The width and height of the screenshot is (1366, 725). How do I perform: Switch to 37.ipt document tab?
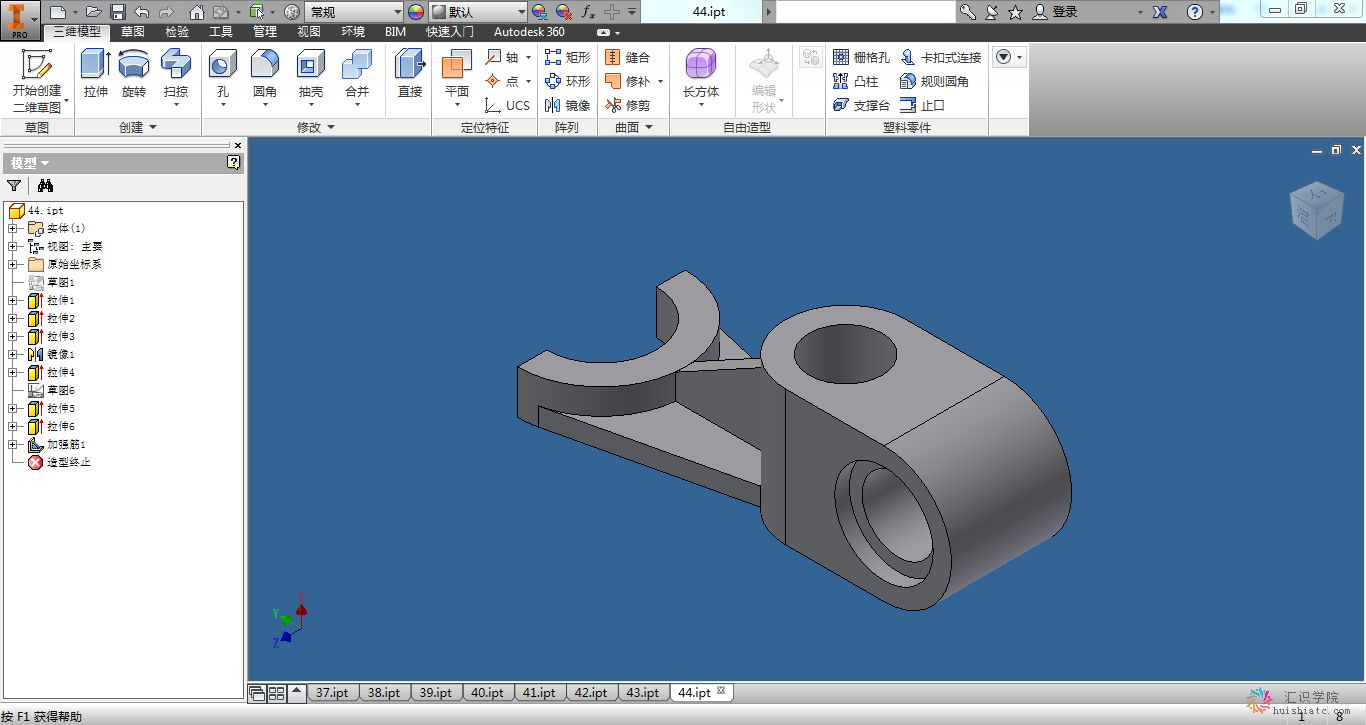click(331, 692)
